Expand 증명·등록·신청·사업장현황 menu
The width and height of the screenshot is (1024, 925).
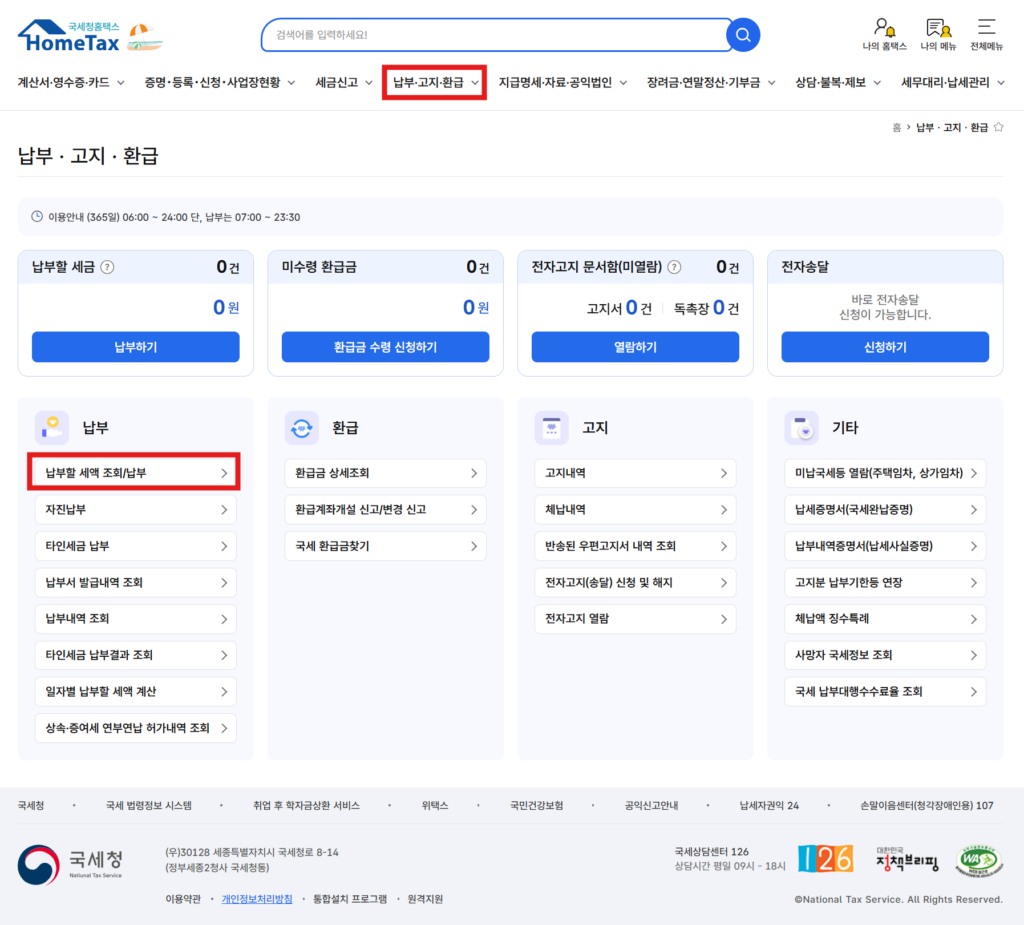(x=219, y=83)
